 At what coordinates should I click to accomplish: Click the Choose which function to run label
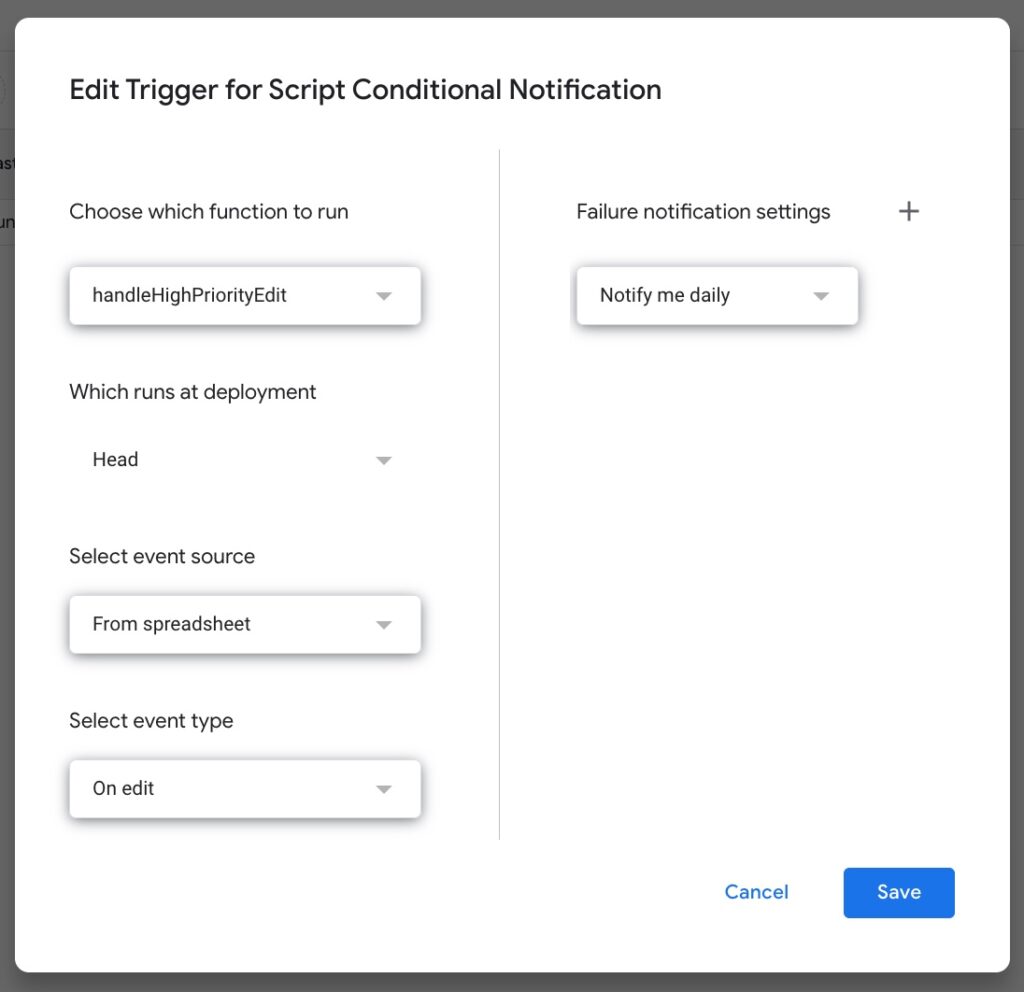[x=209, y=212]
